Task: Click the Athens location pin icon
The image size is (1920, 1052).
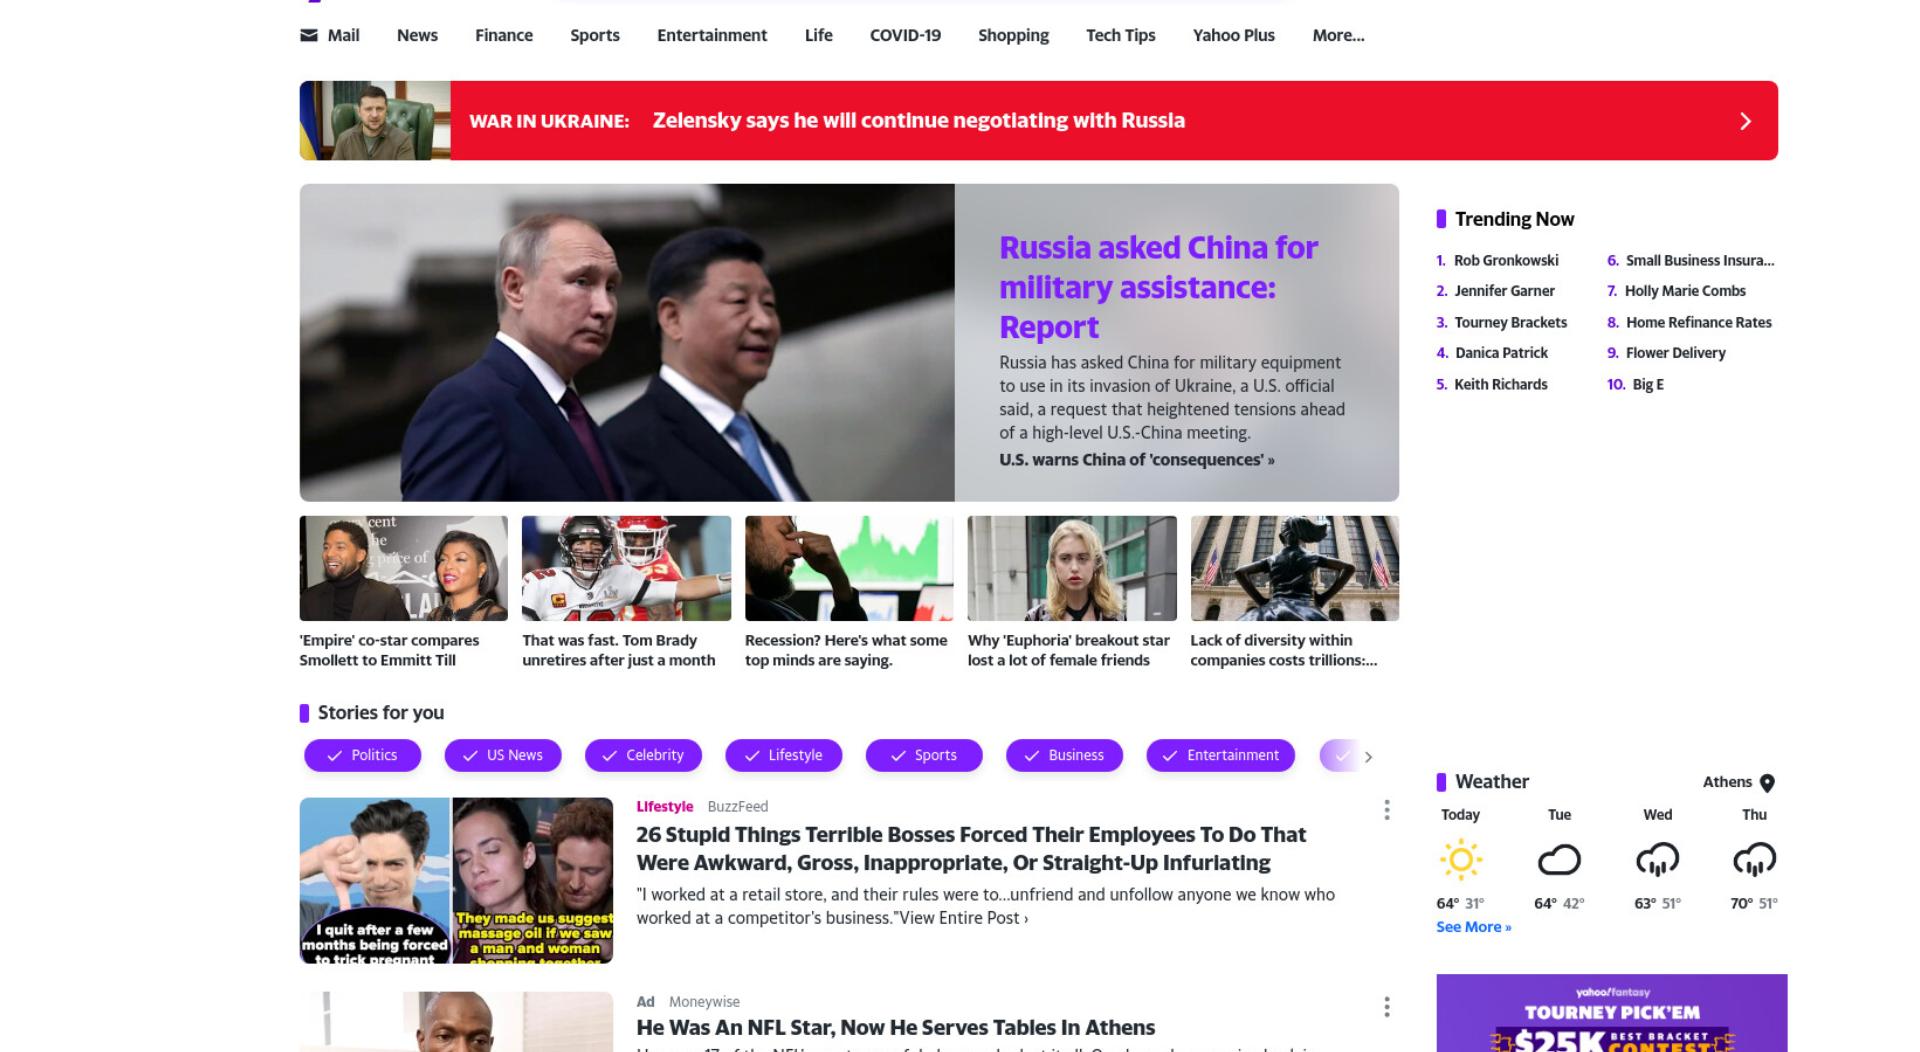Action: [1767, 783]
